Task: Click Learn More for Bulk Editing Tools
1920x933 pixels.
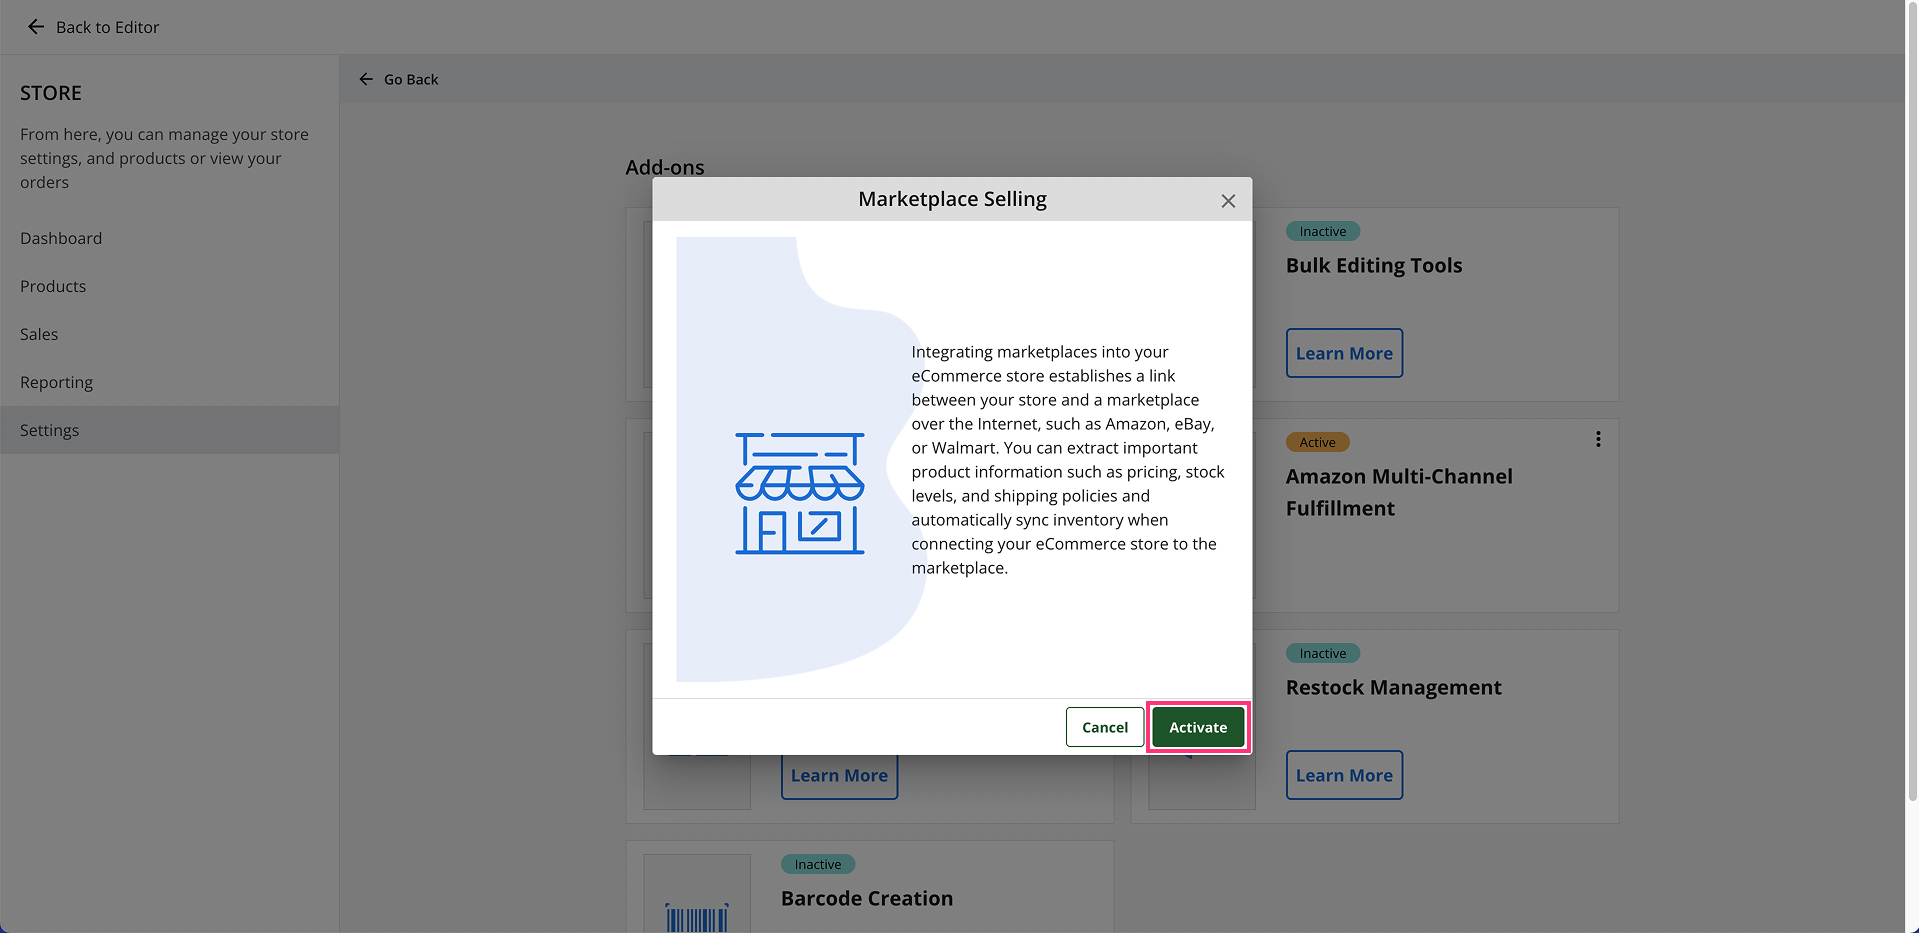Action: [x=1344, y=353]
